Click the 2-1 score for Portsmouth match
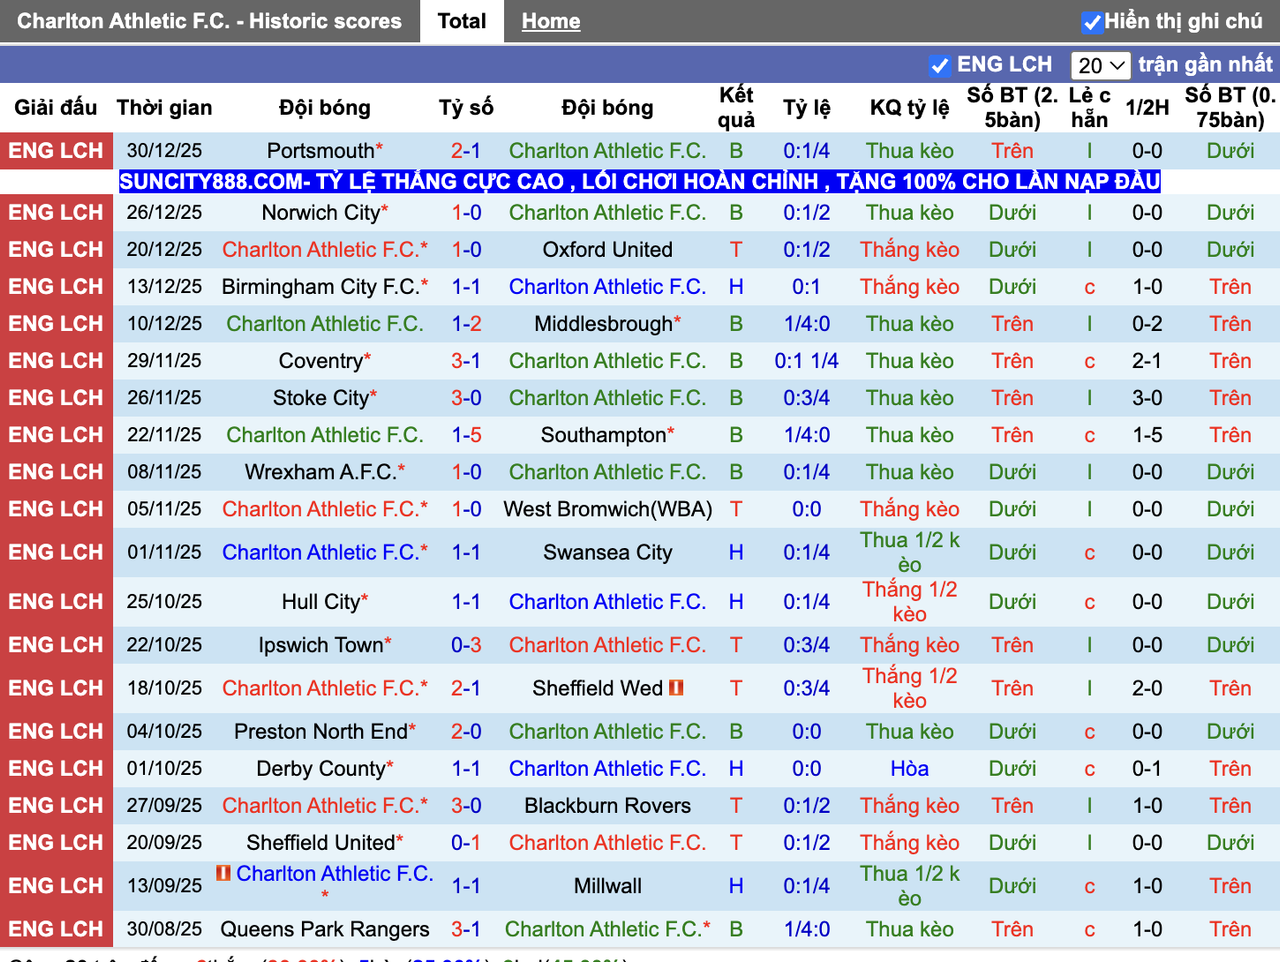 click(466, 151)
